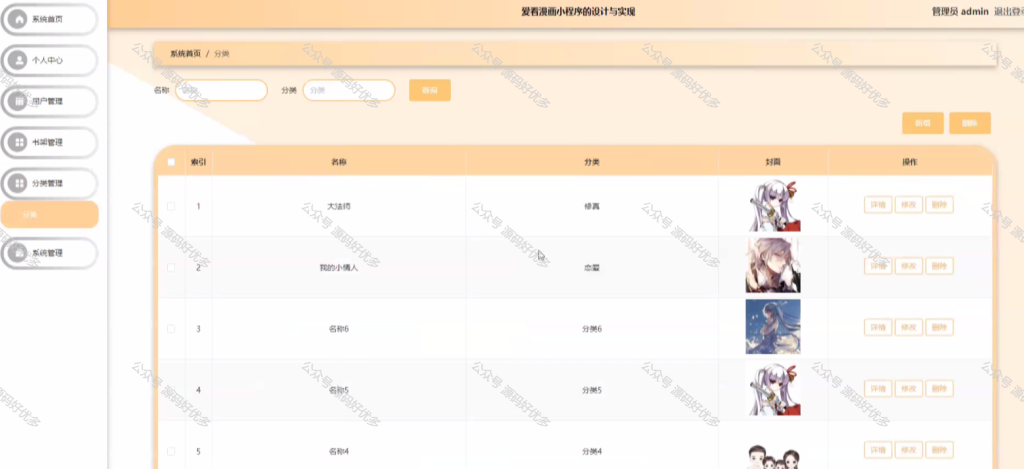Focus the 分类 search input field

349,90
